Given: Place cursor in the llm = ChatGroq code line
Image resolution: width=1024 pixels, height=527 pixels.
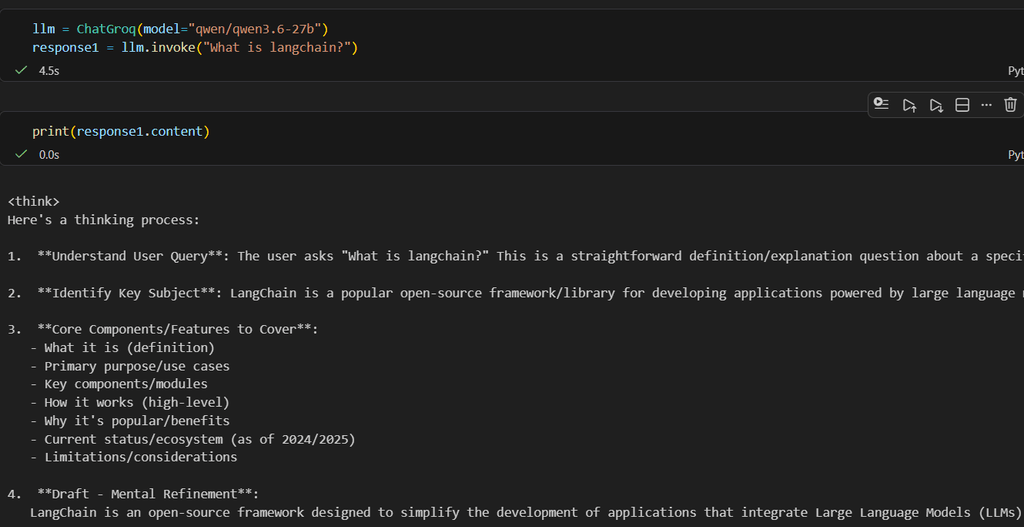Looking at the screenshot, I should click(x=180, y=29).
